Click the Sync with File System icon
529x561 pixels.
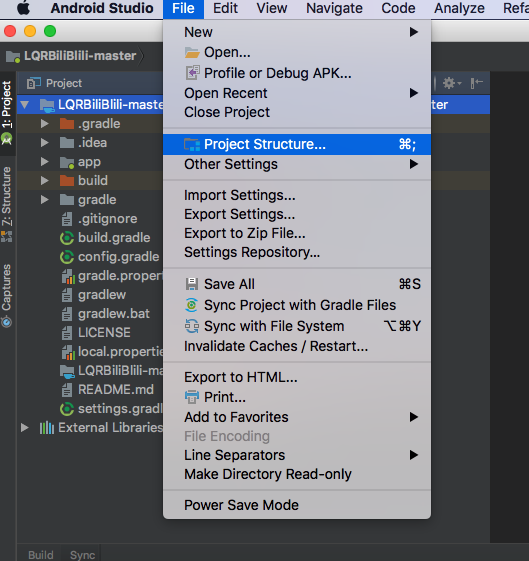pyautogui.click(x=192, y=326)
